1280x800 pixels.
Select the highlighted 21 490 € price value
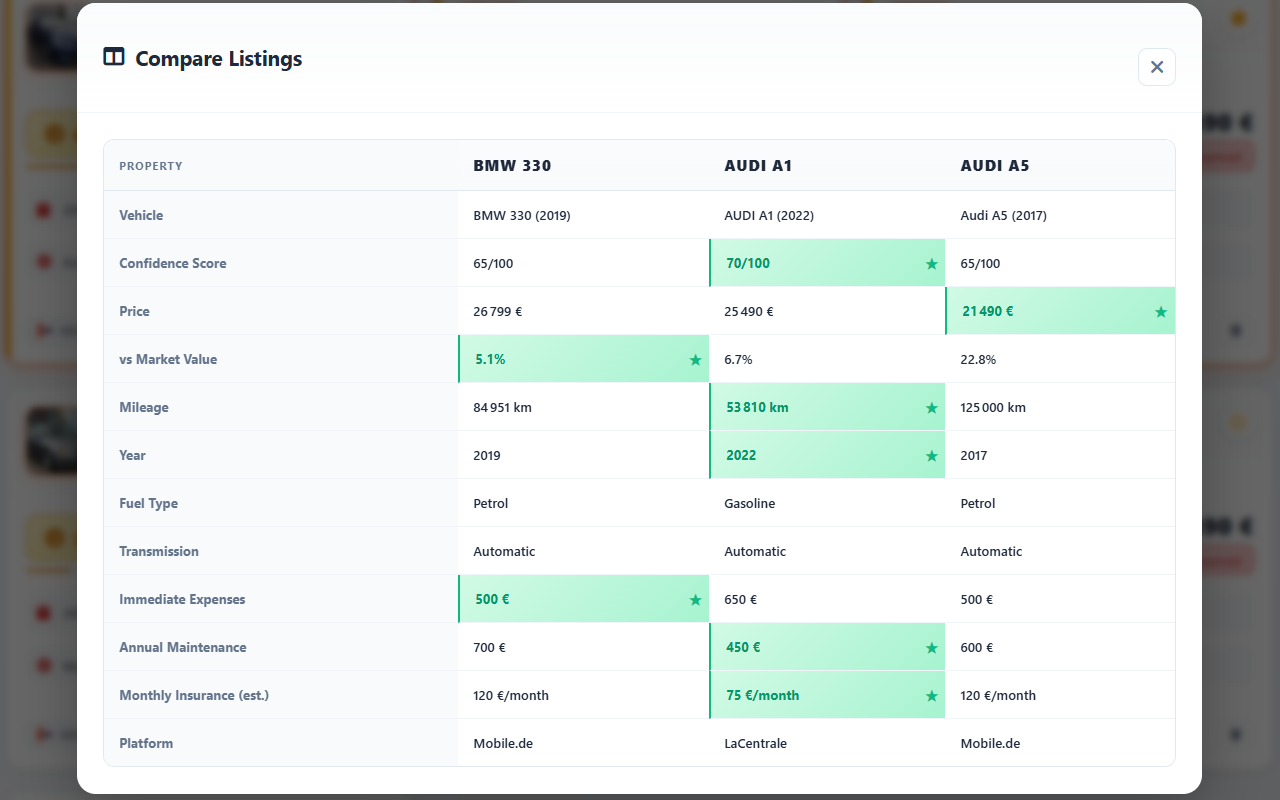coord(988,311)
